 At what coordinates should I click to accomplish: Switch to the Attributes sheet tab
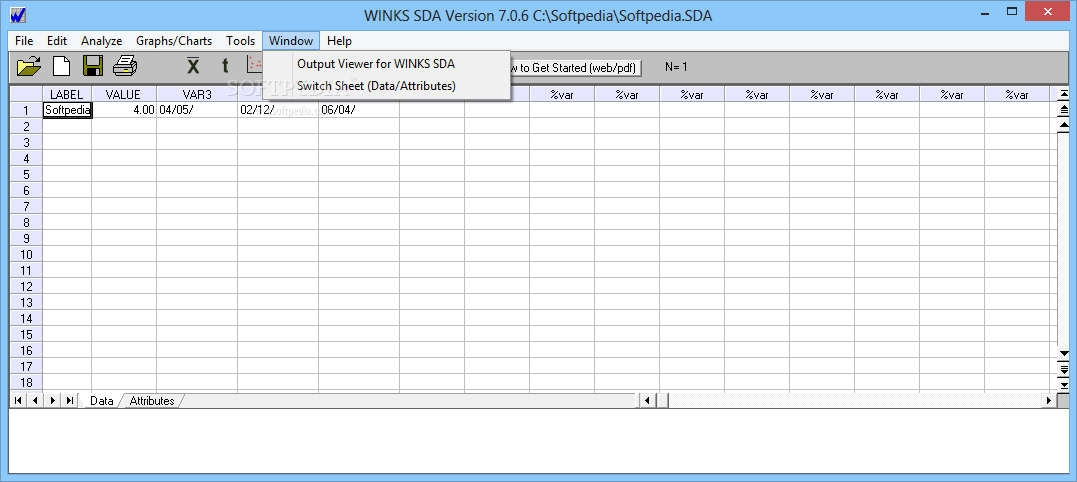tap(152, 401)
